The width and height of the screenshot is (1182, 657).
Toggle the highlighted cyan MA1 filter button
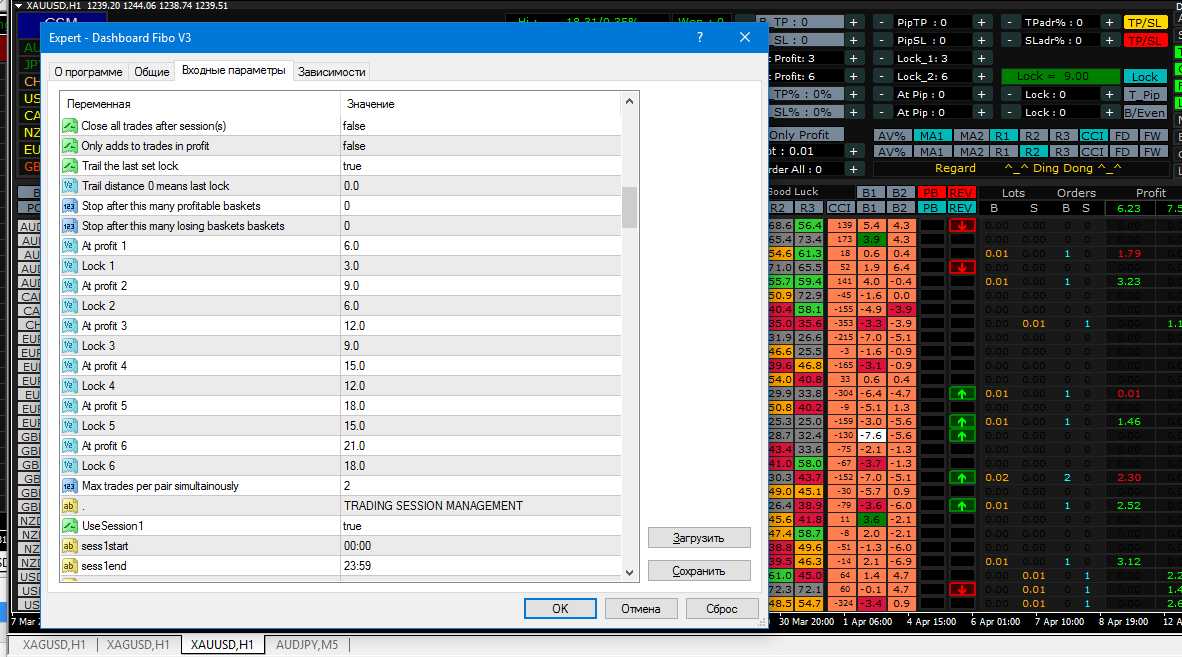click(932, 136)
